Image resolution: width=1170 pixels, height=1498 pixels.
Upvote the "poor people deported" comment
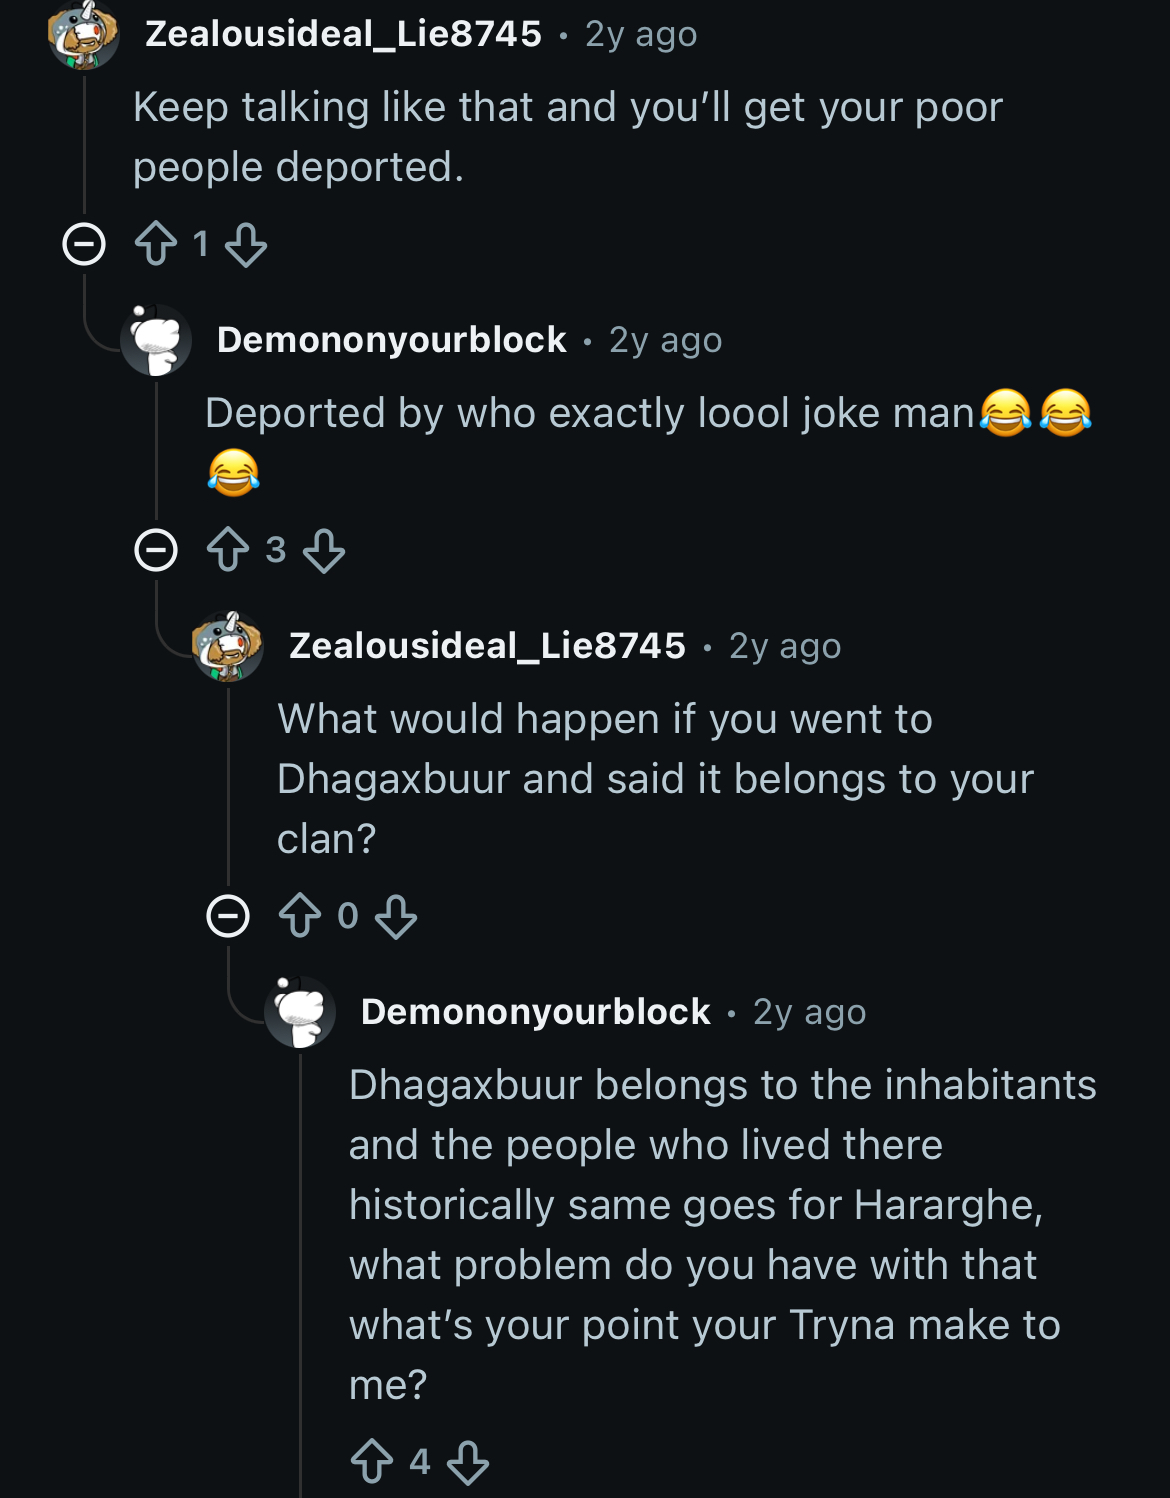point(156,244)
